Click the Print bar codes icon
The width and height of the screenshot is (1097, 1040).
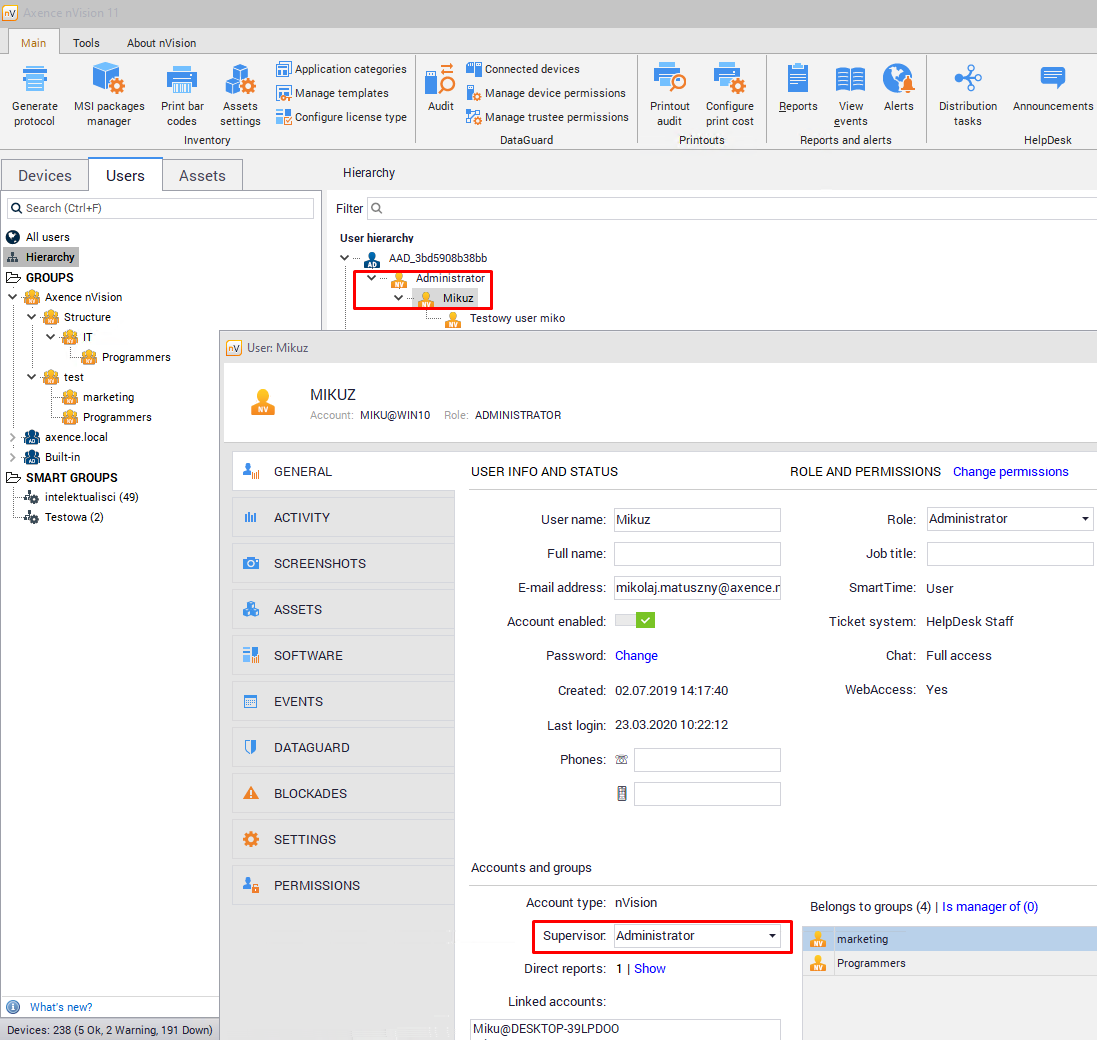point(182,80)
